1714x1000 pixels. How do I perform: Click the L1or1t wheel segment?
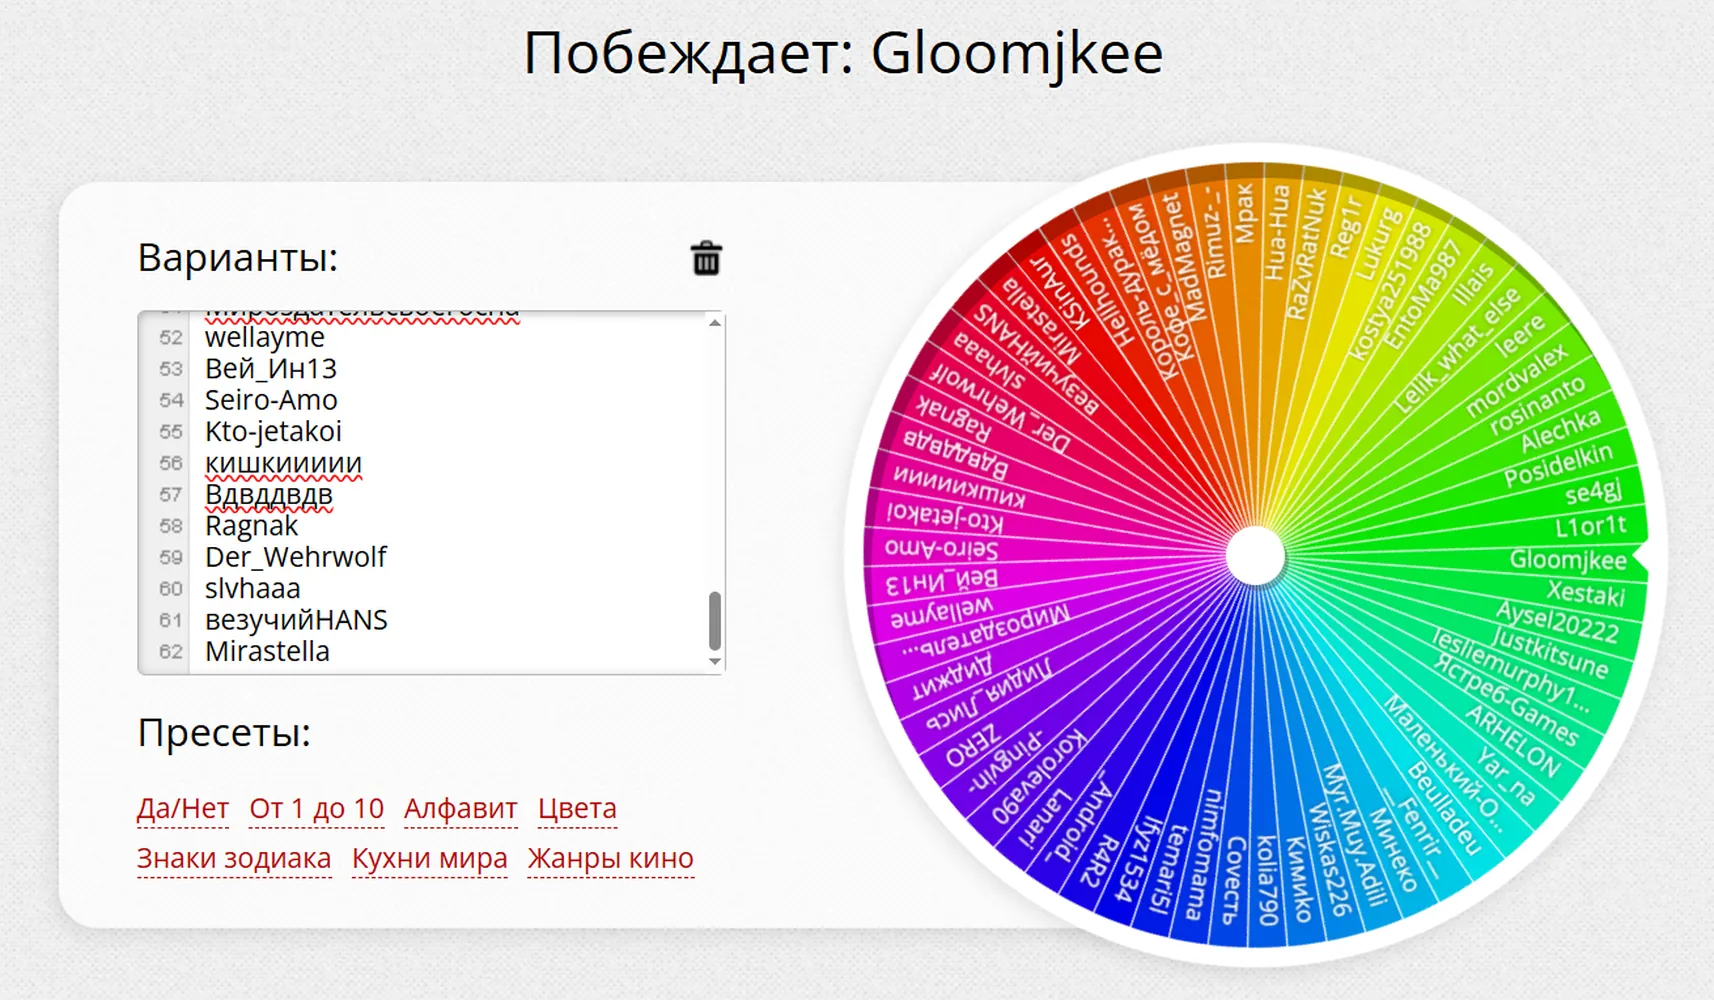click(x=1590, y=526)
